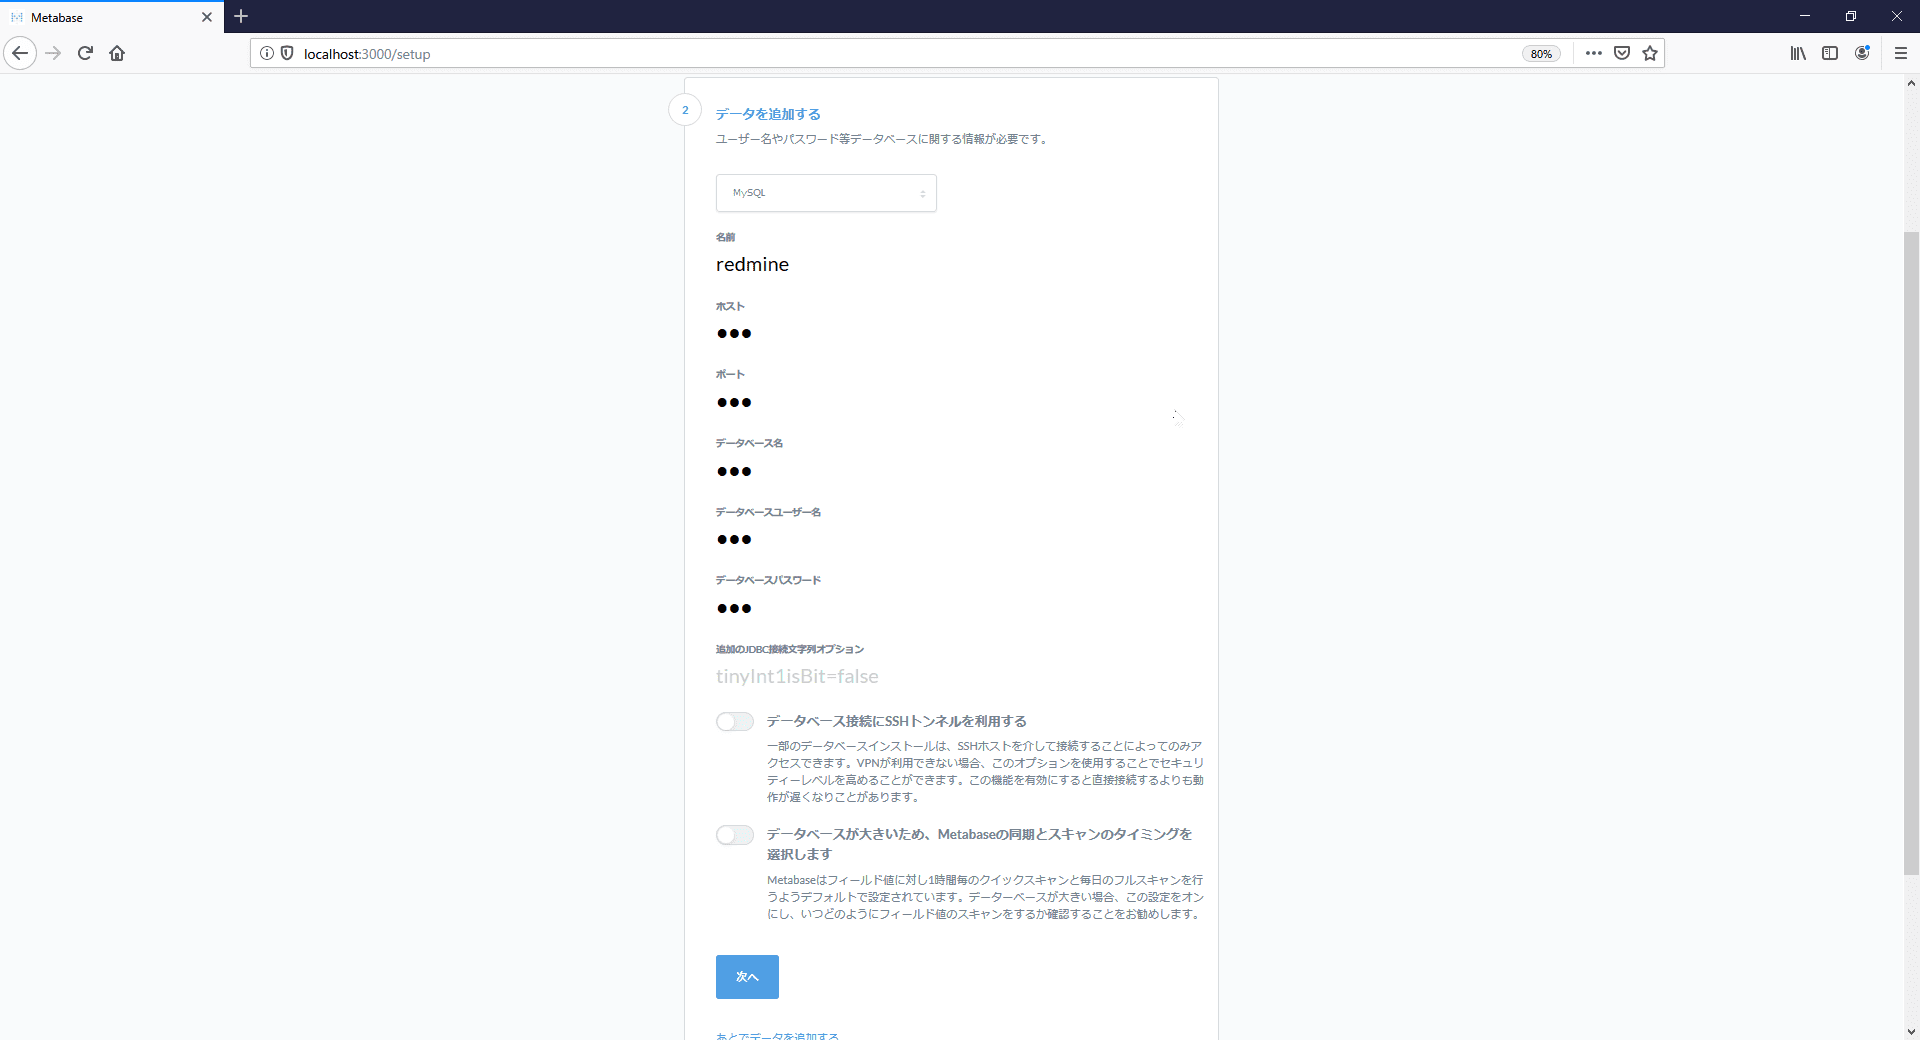The image size is (1920, 1040).
Task: Close the Metabase tab
Action: coord(207,17)
